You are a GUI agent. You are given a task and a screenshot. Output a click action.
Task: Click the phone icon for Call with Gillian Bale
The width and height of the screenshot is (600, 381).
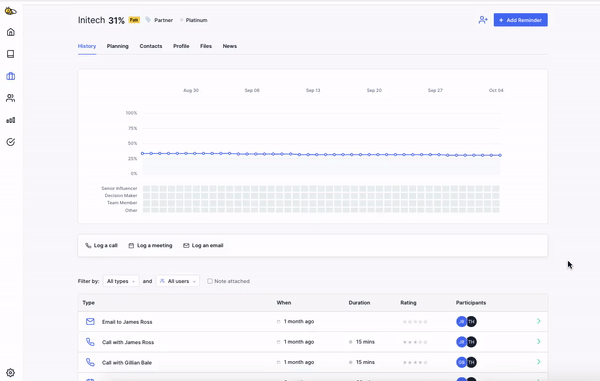[90, 362]
